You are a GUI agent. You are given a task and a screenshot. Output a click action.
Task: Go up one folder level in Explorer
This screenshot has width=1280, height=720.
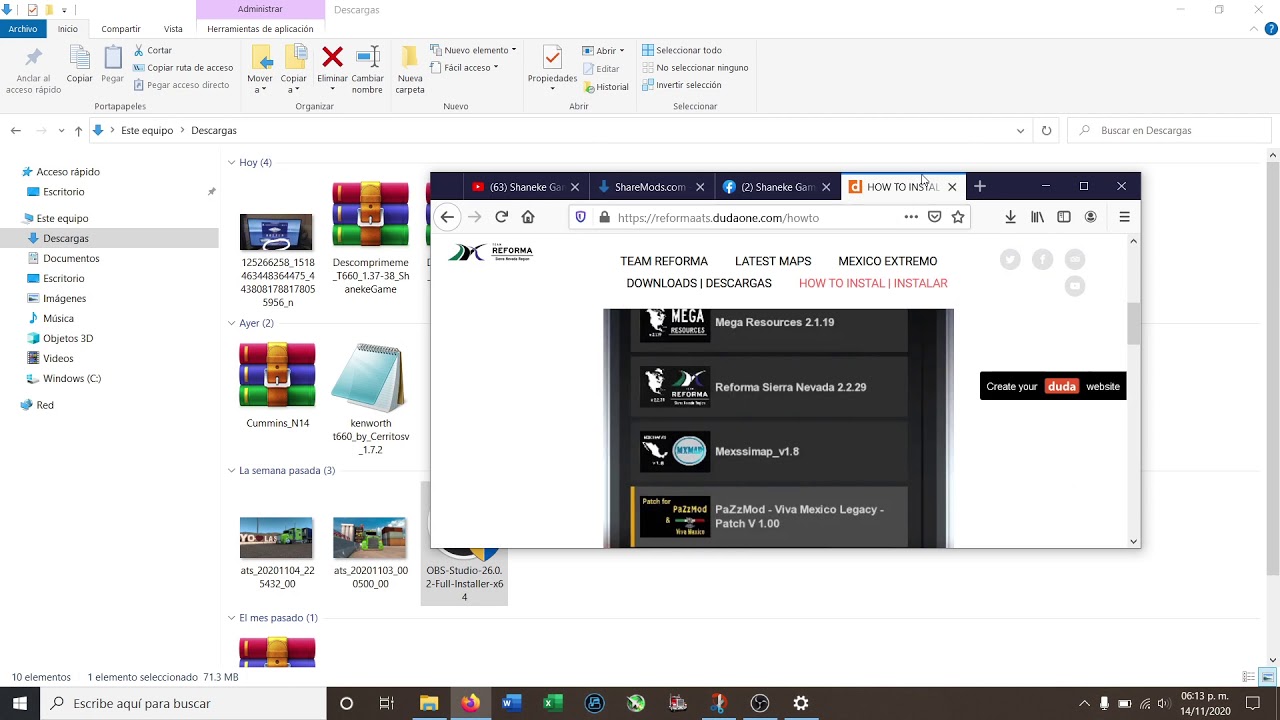[78, 130]
